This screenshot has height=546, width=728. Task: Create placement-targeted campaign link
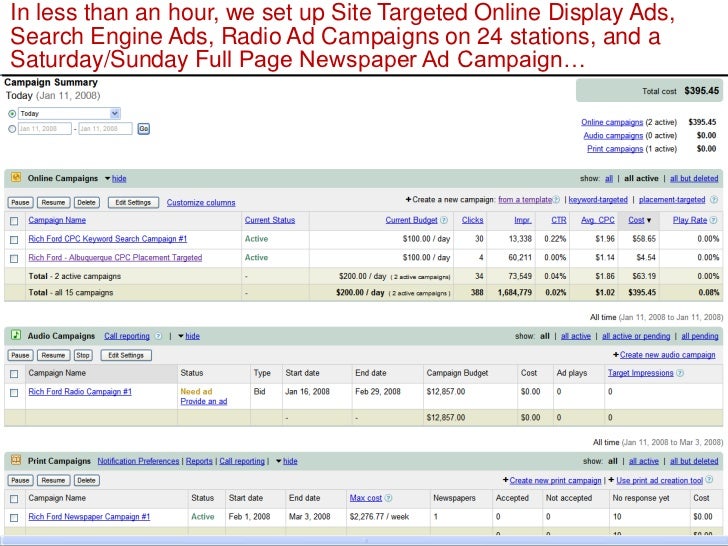pyautogui.click(x=672, y=200)
